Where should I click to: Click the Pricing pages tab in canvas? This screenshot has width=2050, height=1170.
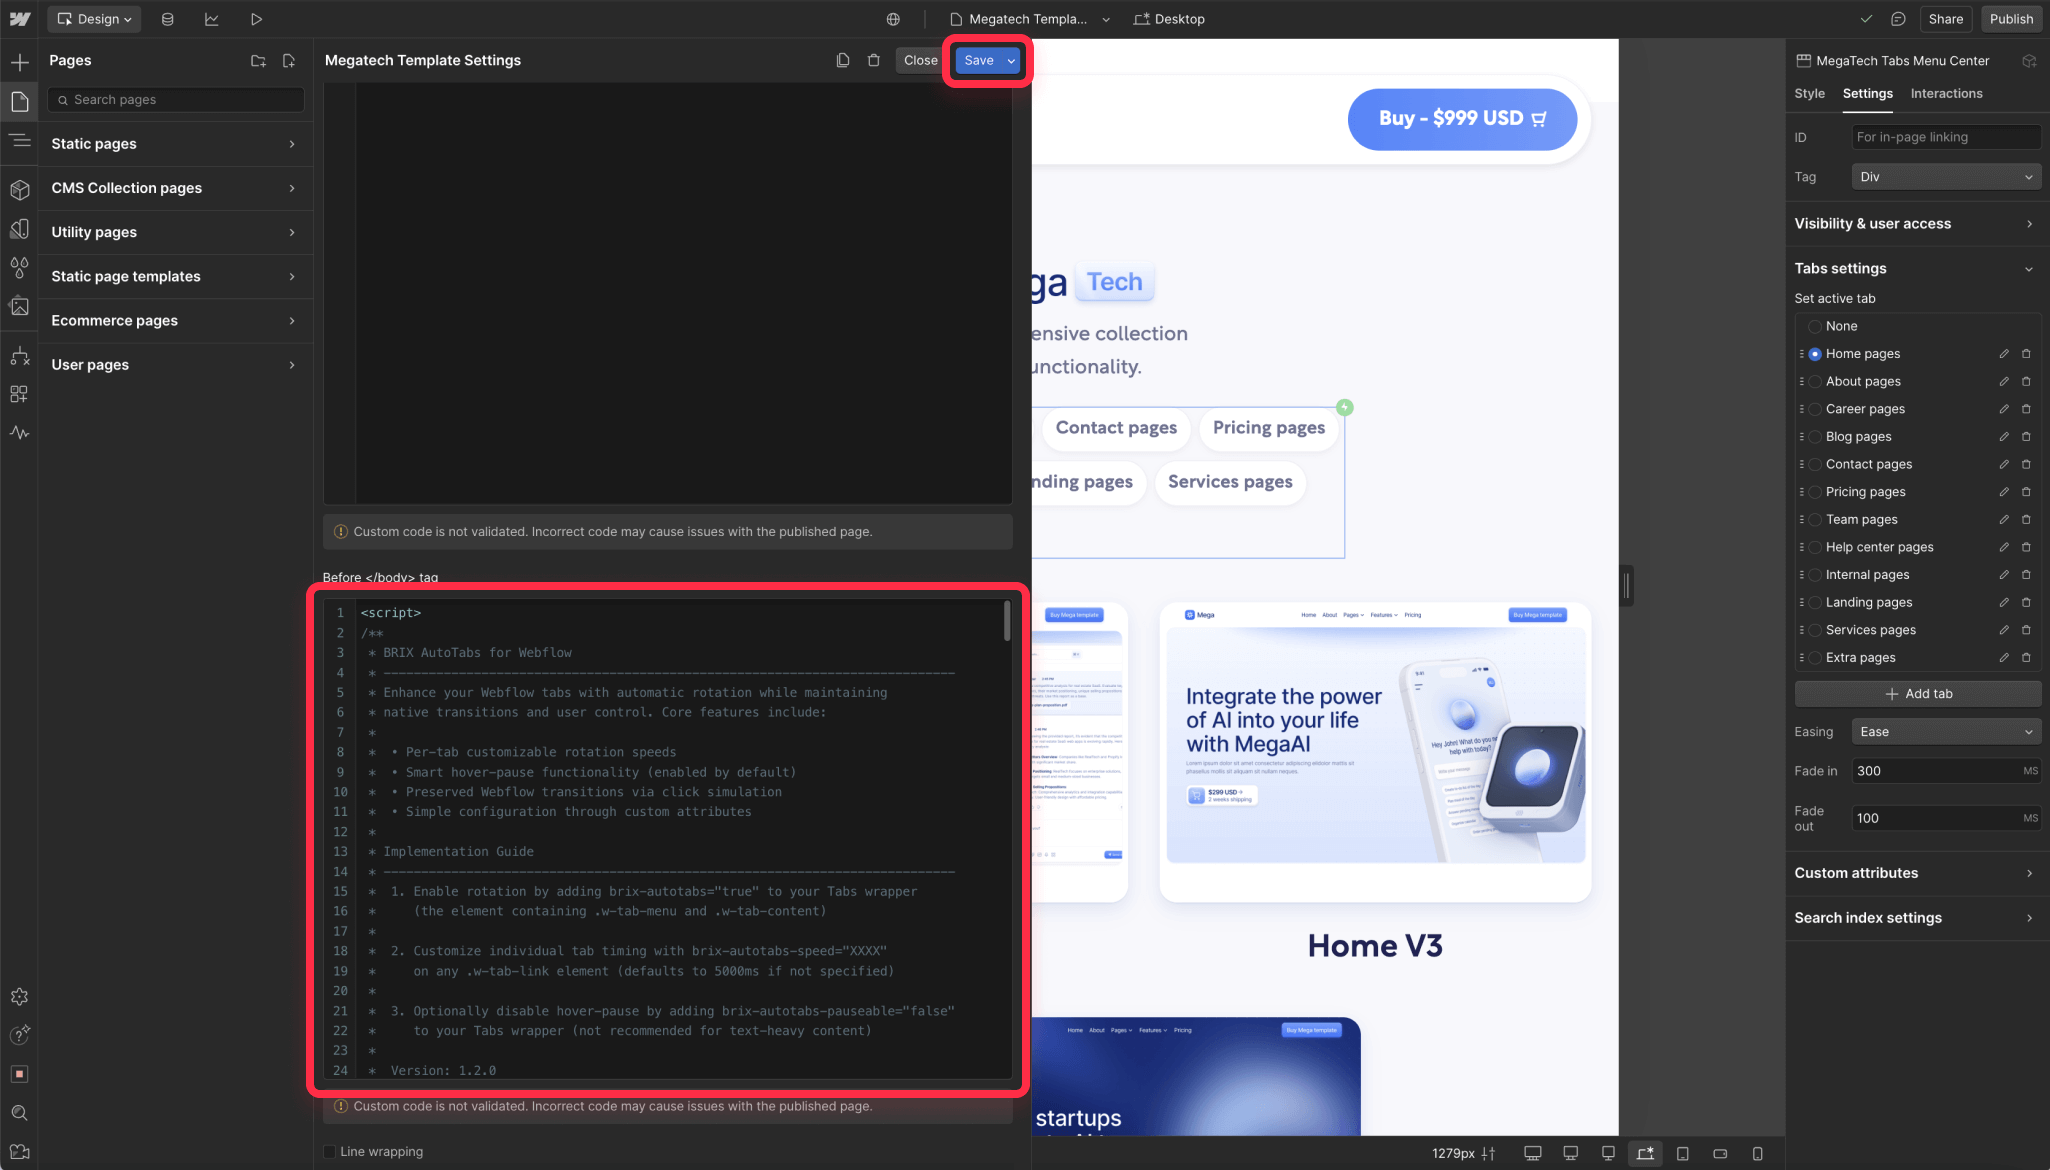click(1269, 428)
